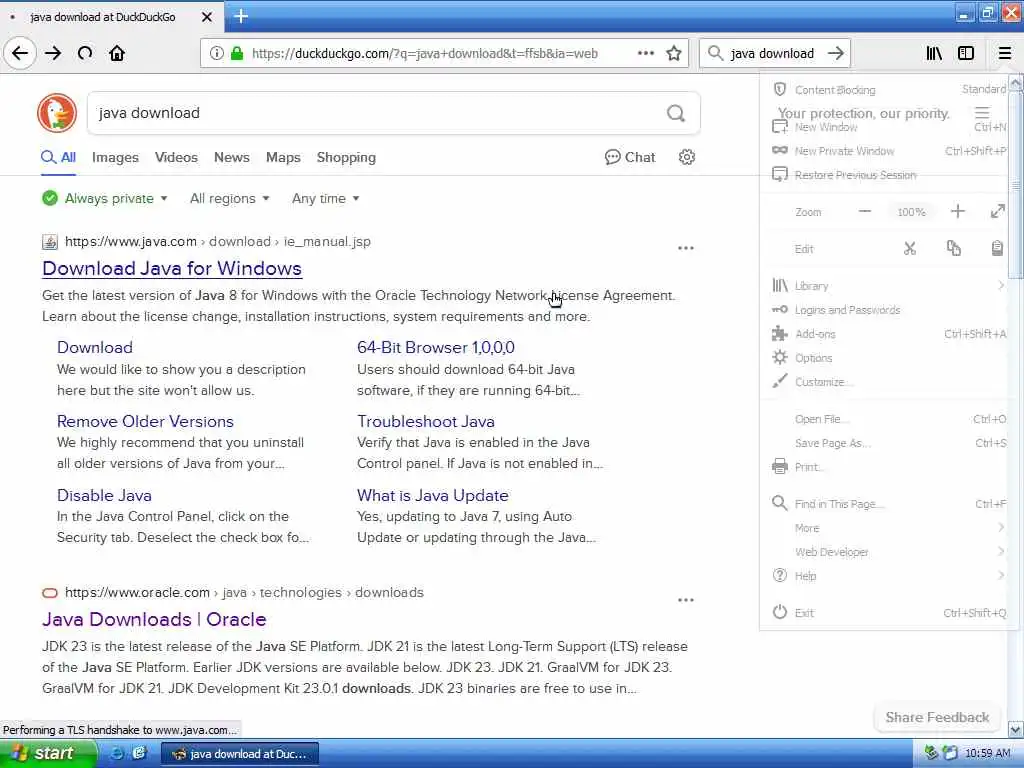Screen dimensions: 1024x768
Task: Switch to the Videos tab
Action: pos(176,157)
